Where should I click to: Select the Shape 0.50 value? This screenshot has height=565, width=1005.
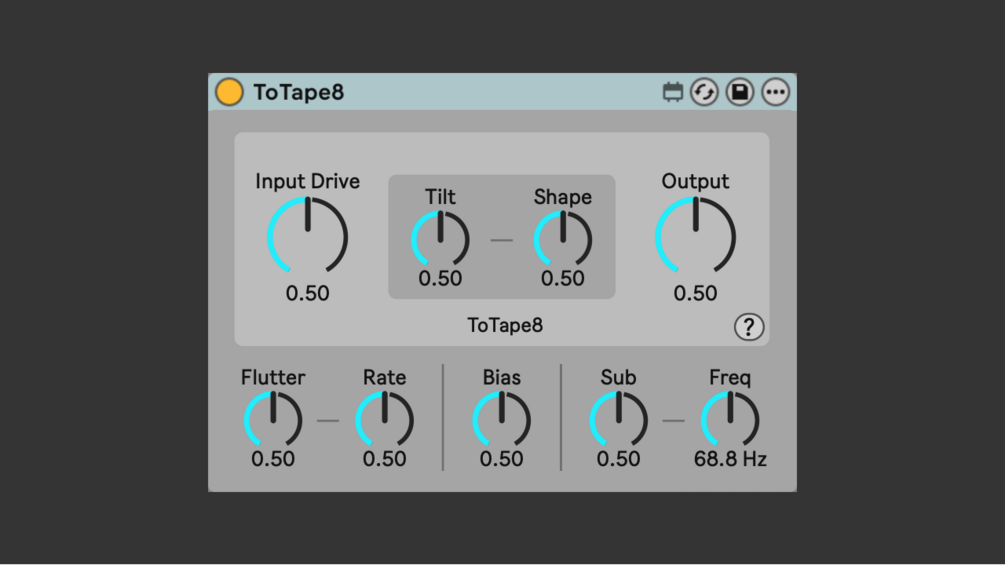(563, 279)
